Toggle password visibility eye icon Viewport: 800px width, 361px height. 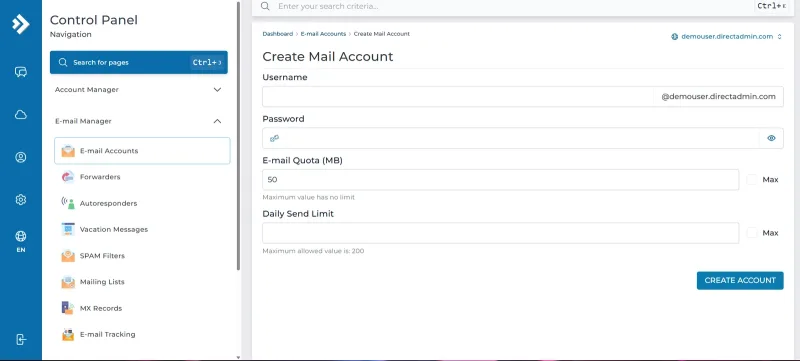(x=771, y=138)
